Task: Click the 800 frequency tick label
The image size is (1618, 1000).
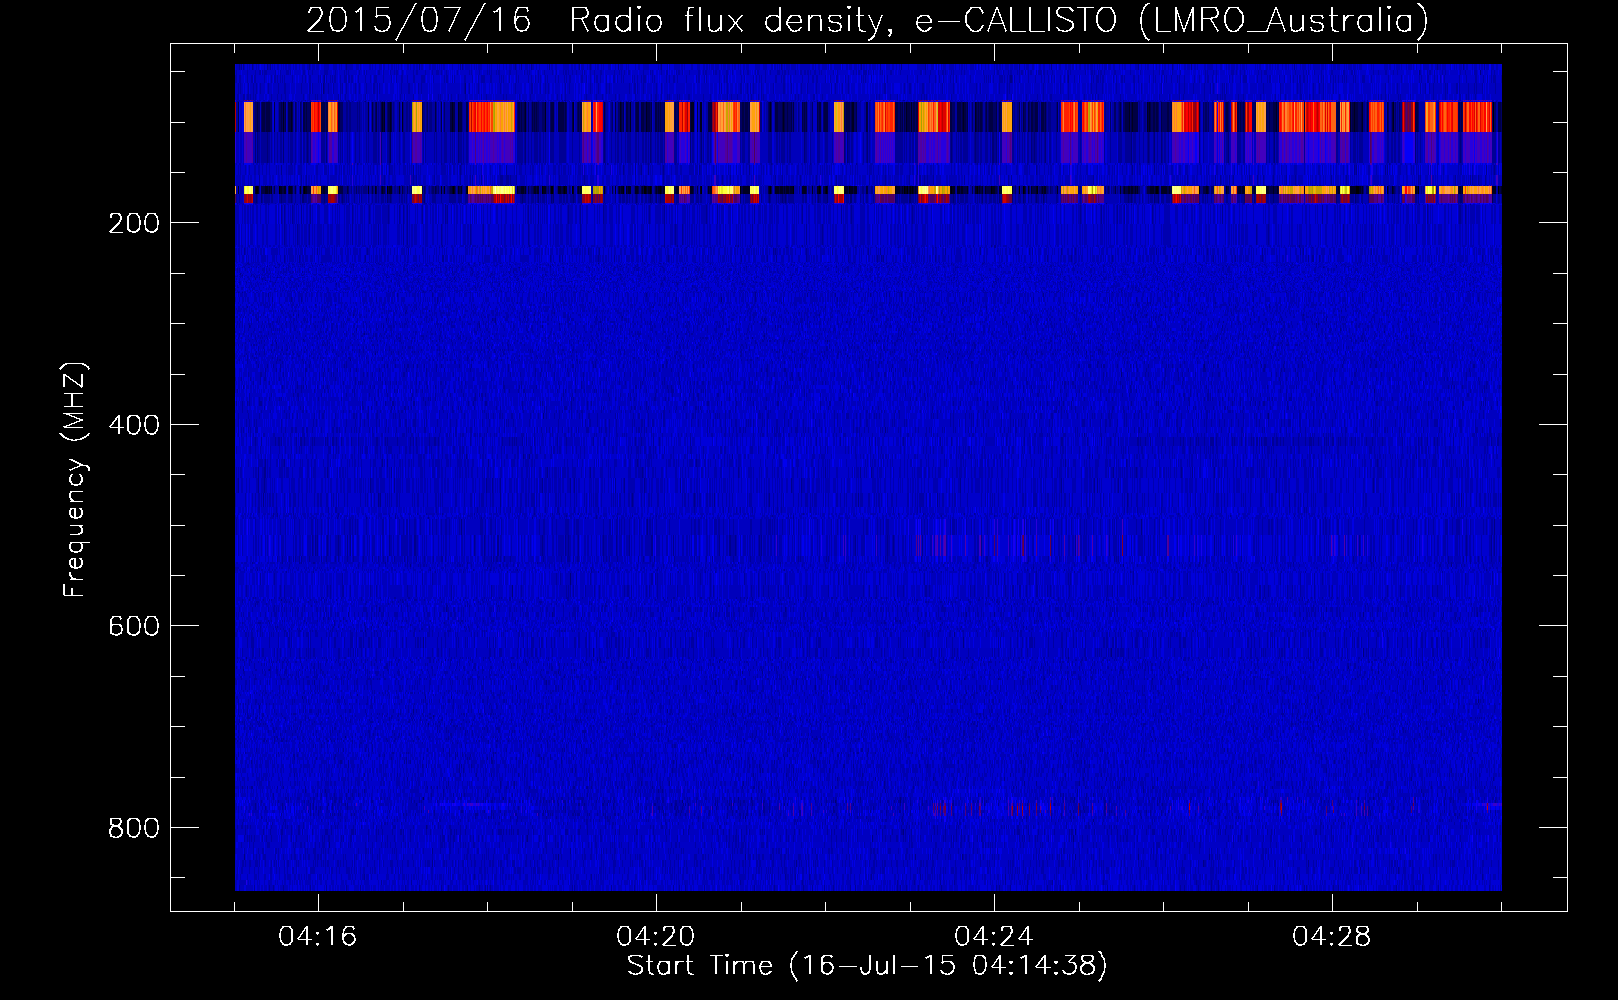Action: tap(133, 828)
